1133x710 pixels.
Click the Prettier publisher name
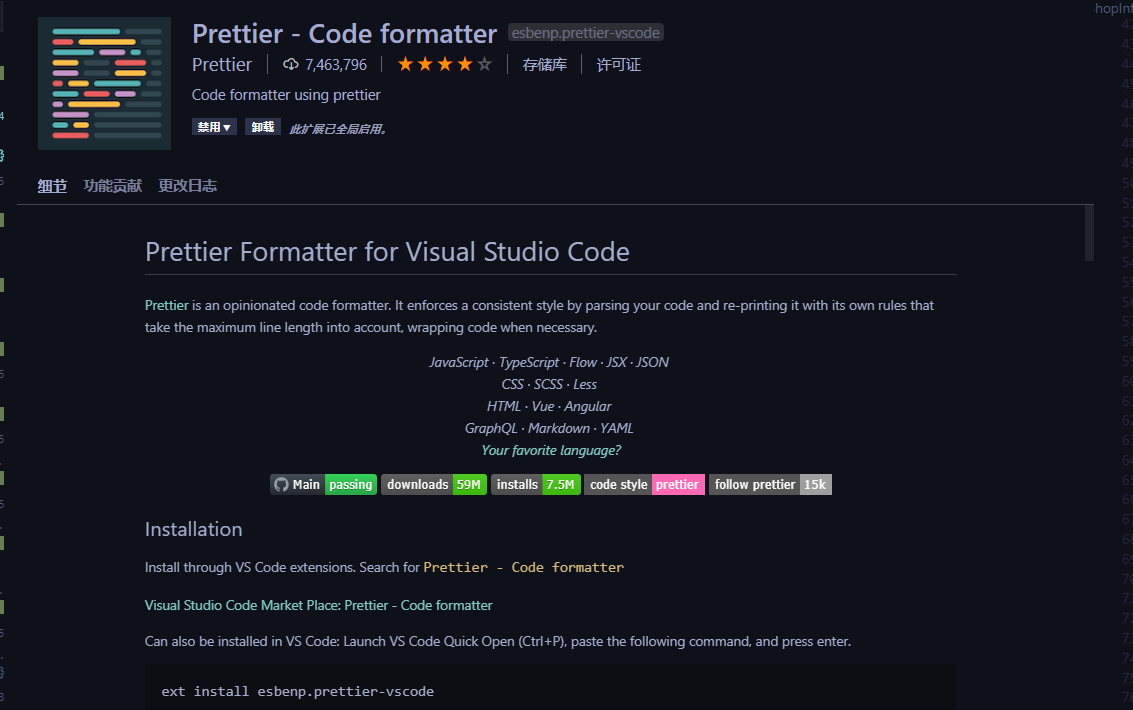coord(222,64)
